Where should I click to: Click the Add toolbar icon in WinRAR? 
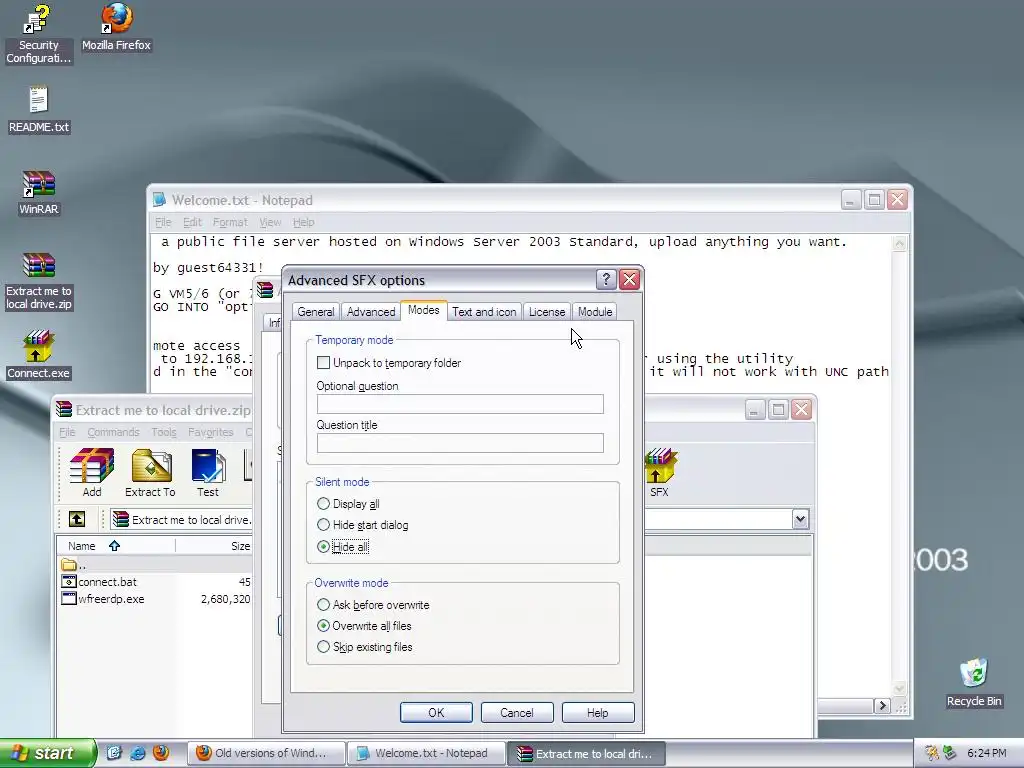point(91,473)
